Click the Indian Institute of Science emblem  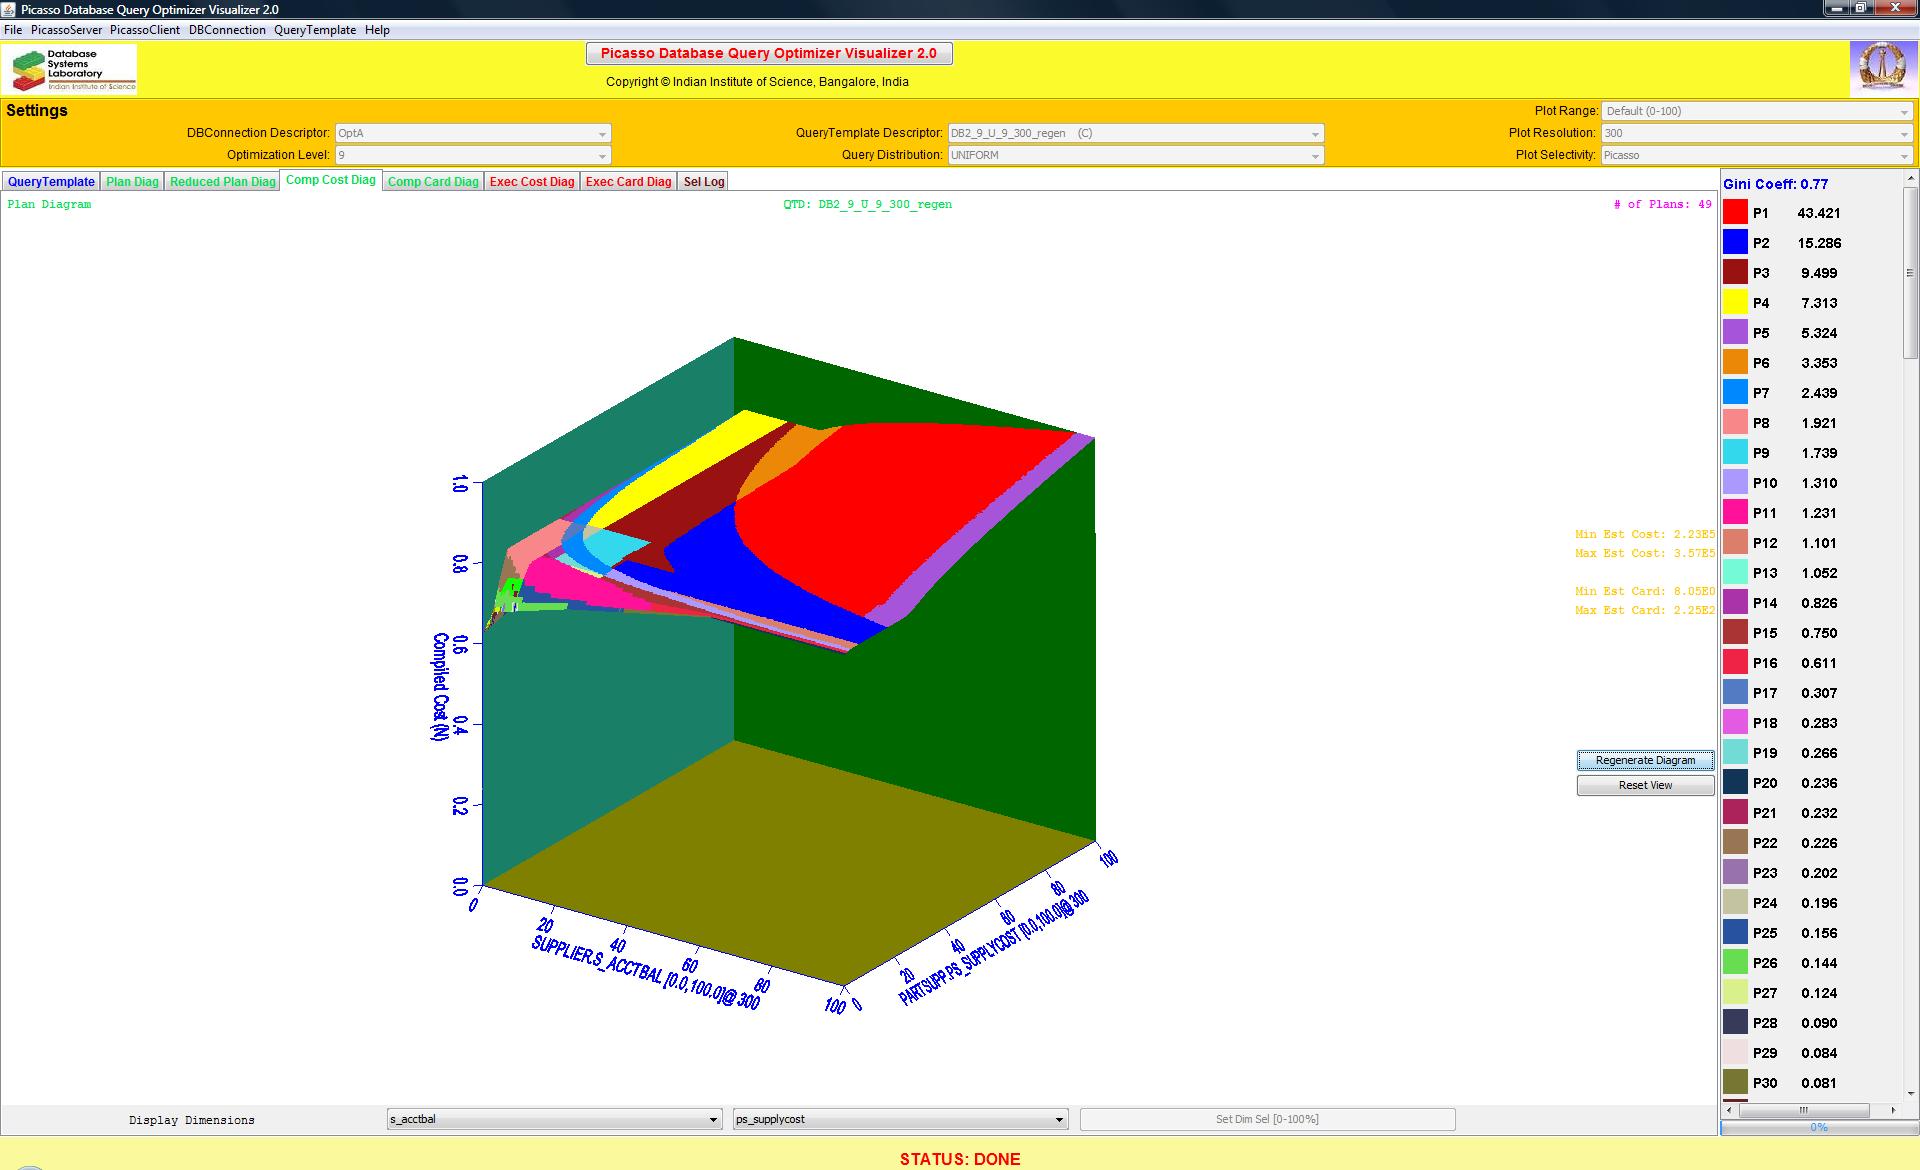(1880, 68)
